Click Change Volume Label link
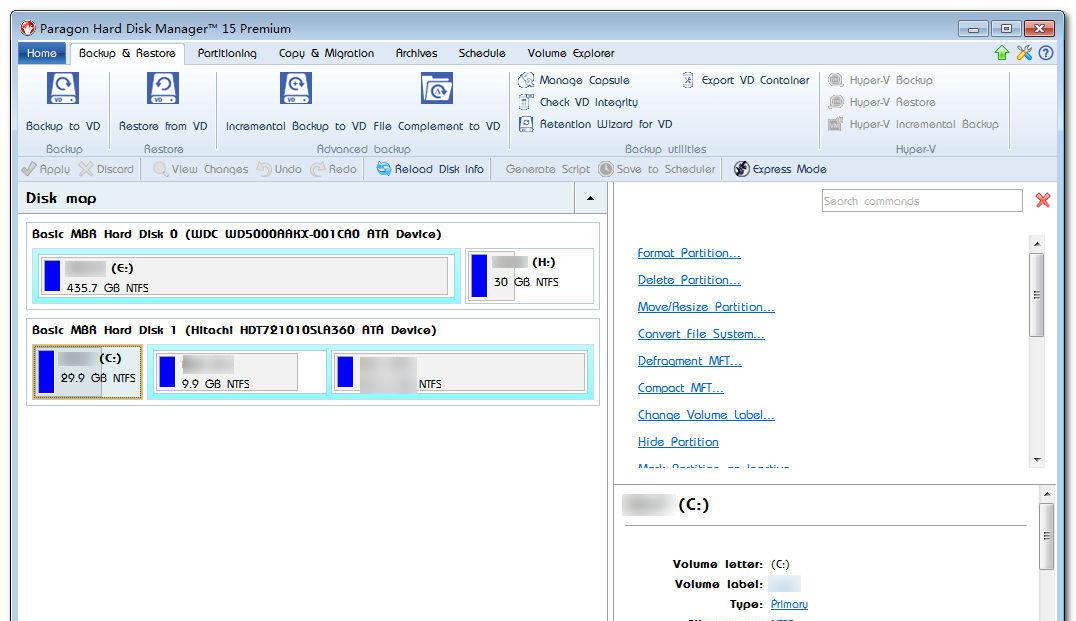Image resolution: width=1076 pixels, height=621 pixels. coord(706,415)
